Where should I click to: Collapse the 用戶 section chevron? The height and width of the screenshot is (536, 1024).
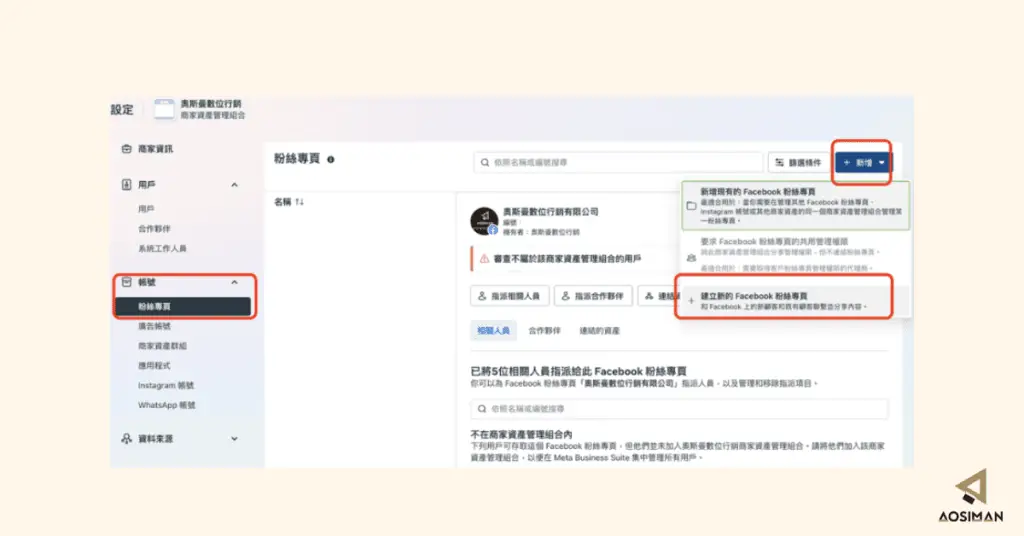click(234, 185)
